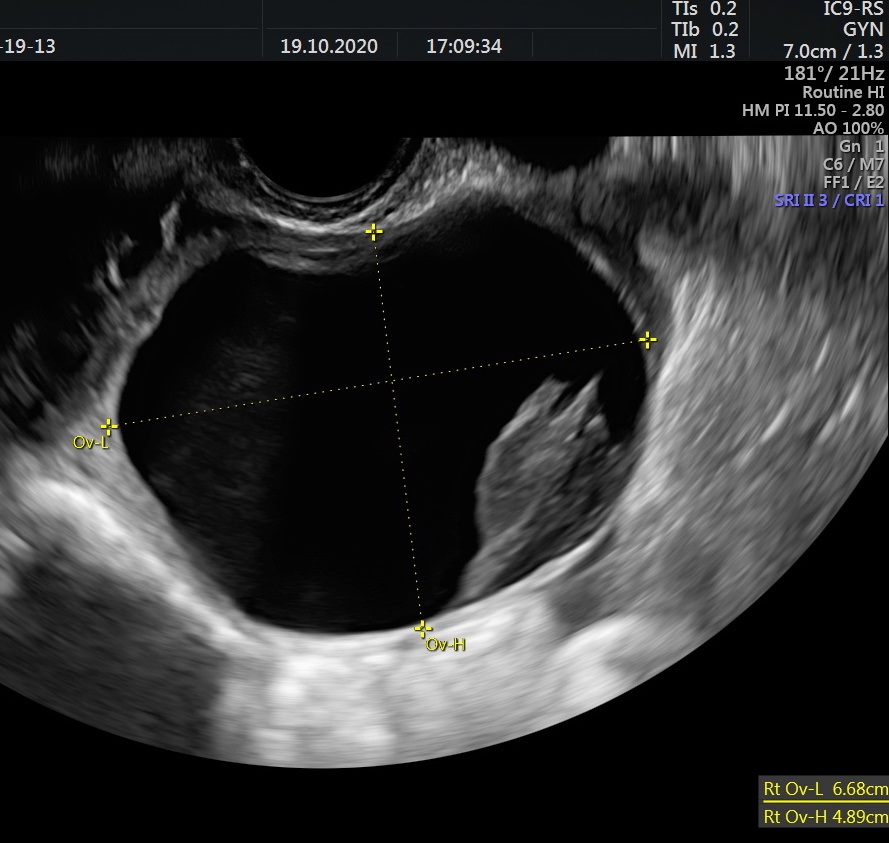Viewport: 889px width, 843px height.
Task: Click the Gn 1 gain parameter
Action: coord(861,146)
